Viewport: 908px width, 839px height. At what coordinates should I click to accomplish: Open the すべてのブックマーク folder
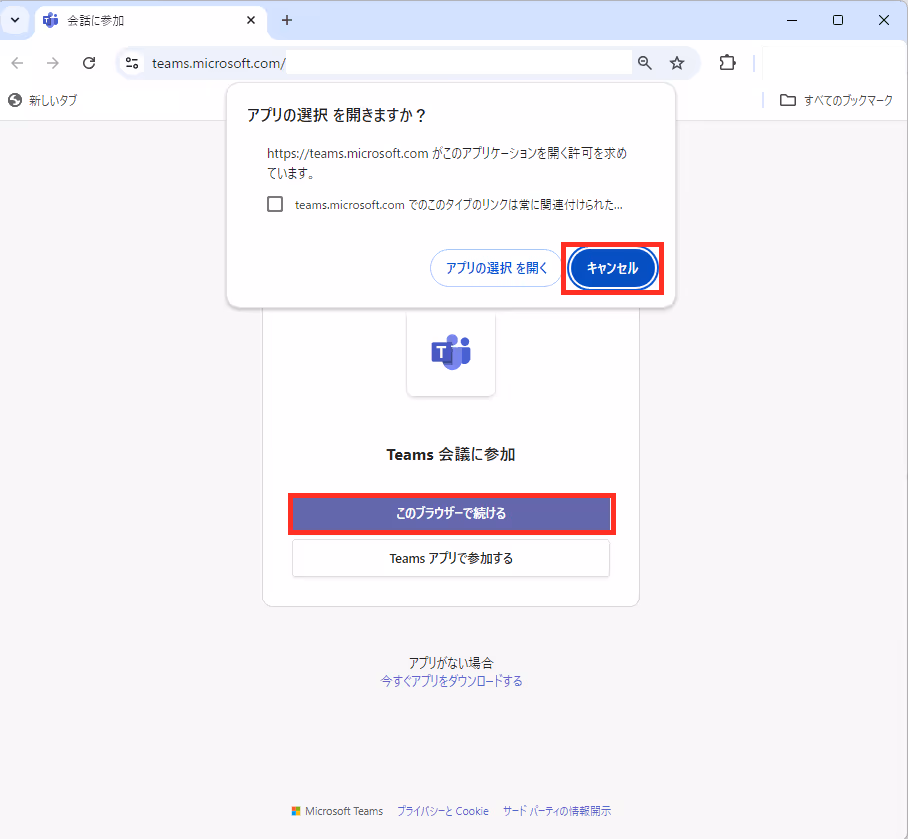(836, 100)
